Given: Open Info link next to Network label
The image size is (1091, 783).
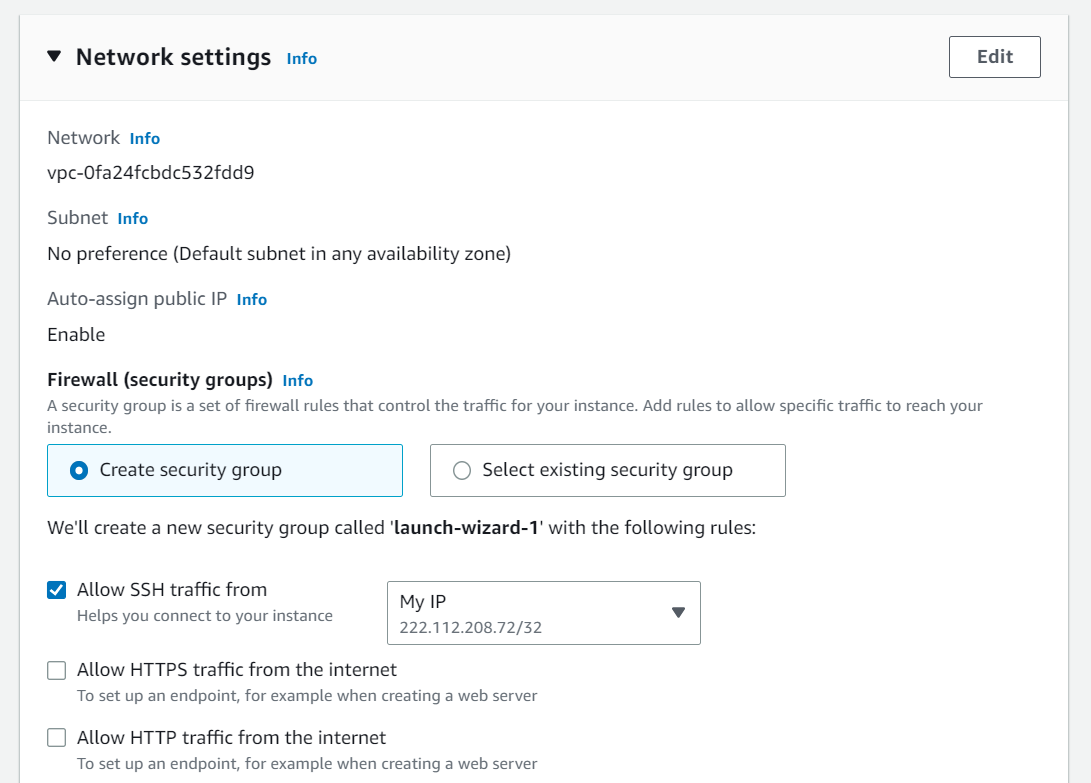Looking at the screenshot, I should pyautogui.click(x=145, y=139).
